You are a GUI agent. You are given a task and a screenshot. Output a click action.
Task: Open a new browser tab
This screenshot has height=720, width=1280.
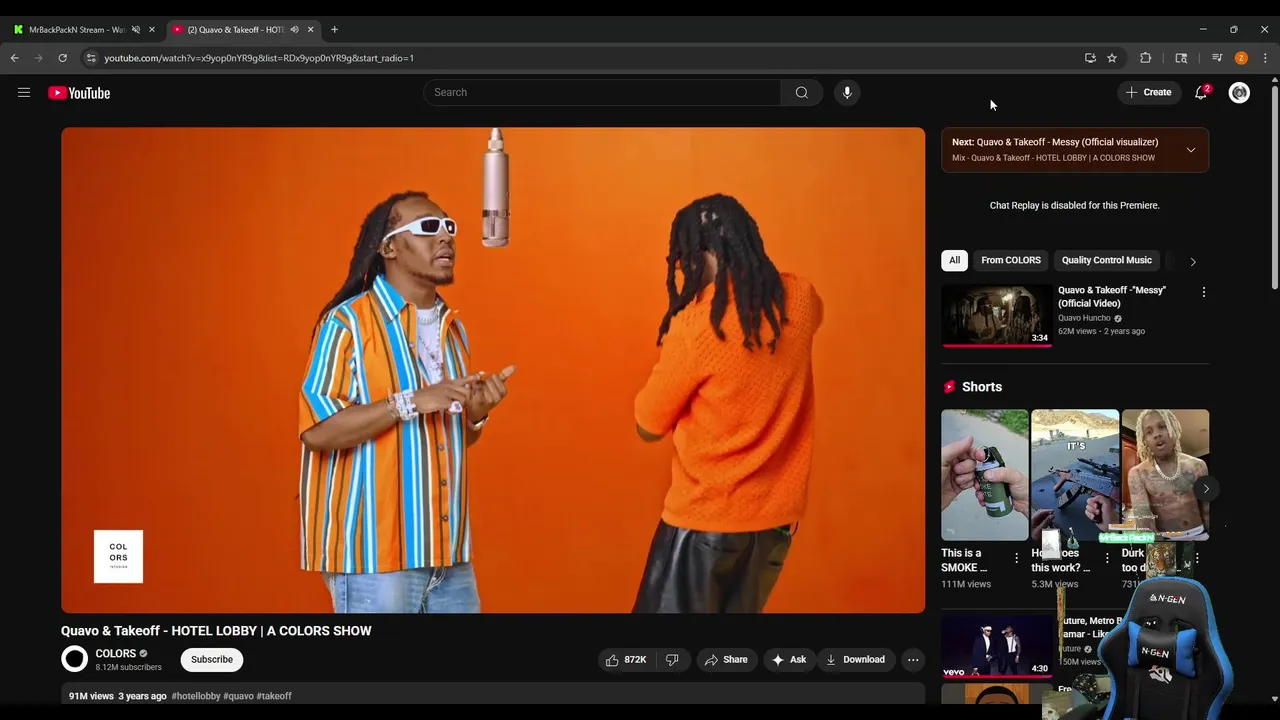334,30
